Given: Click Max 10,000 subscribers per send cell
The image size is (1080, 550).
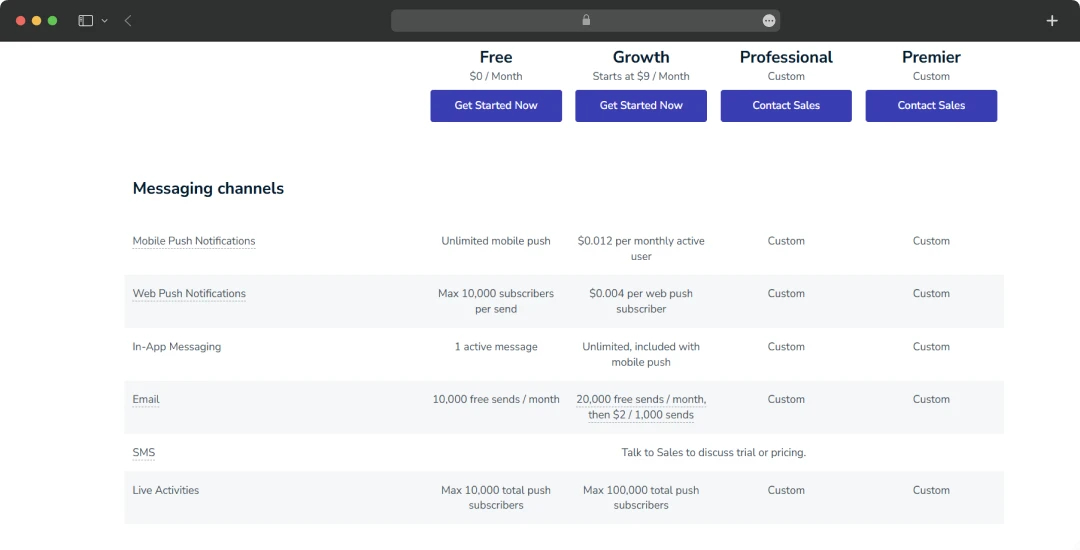Looking at the screenshot, I should pyautogui.click(x=496, y=301).
